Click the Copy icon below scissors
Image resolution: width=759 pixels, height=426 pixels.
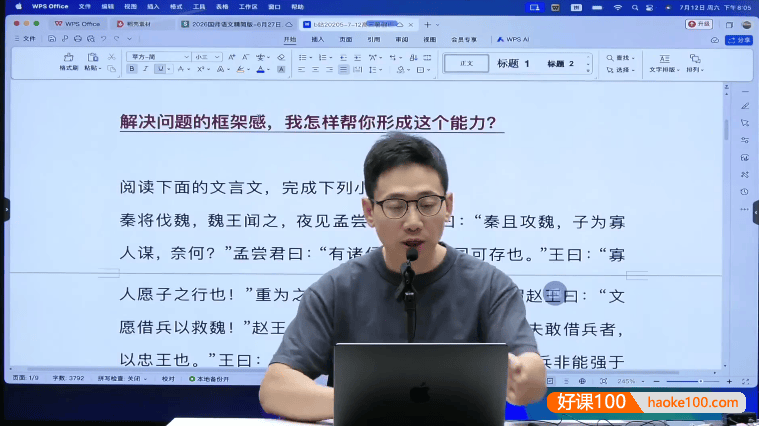[x=112, y=69]
